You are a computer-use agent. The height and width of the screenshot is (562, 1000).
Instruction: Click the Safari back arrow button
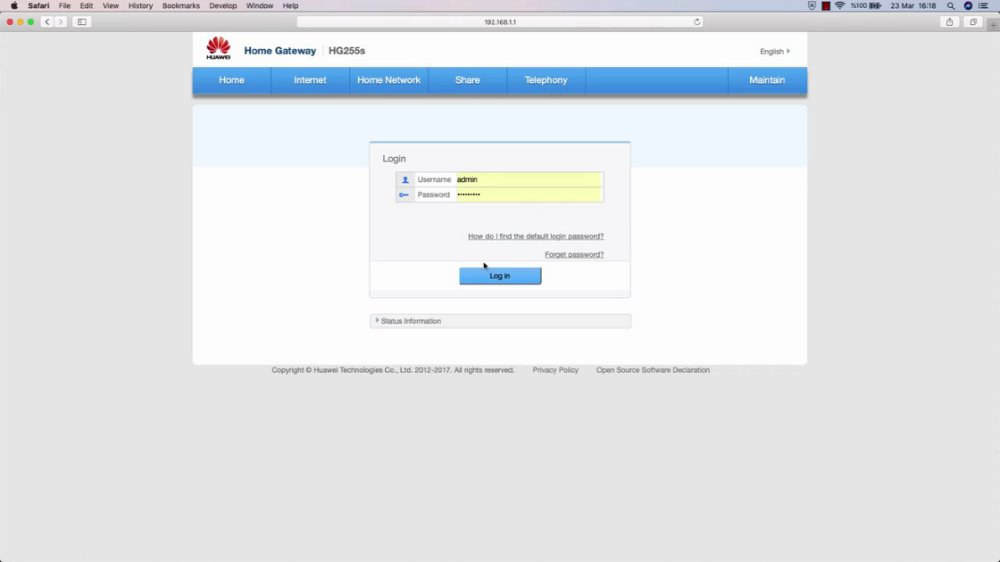coord(47,22)
